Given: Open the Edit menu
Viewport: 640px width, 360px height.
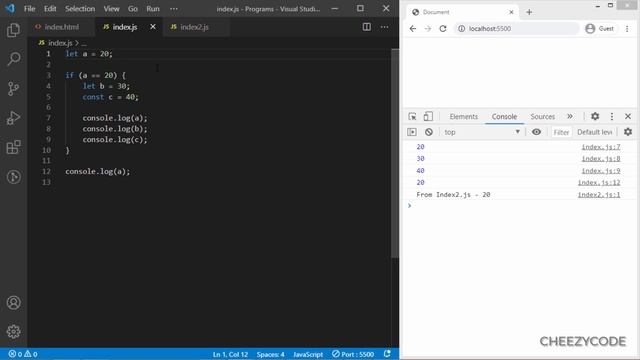Looking at the screenshot, I should (x=50, y=9).
